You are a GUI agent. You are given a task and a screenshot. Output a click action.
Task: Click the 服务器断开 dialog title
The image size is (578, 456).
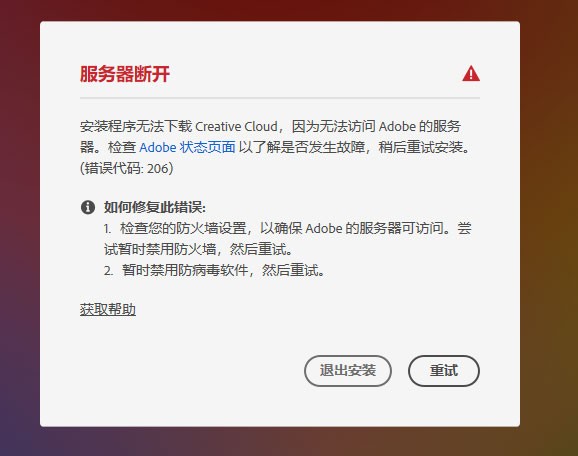125,74
